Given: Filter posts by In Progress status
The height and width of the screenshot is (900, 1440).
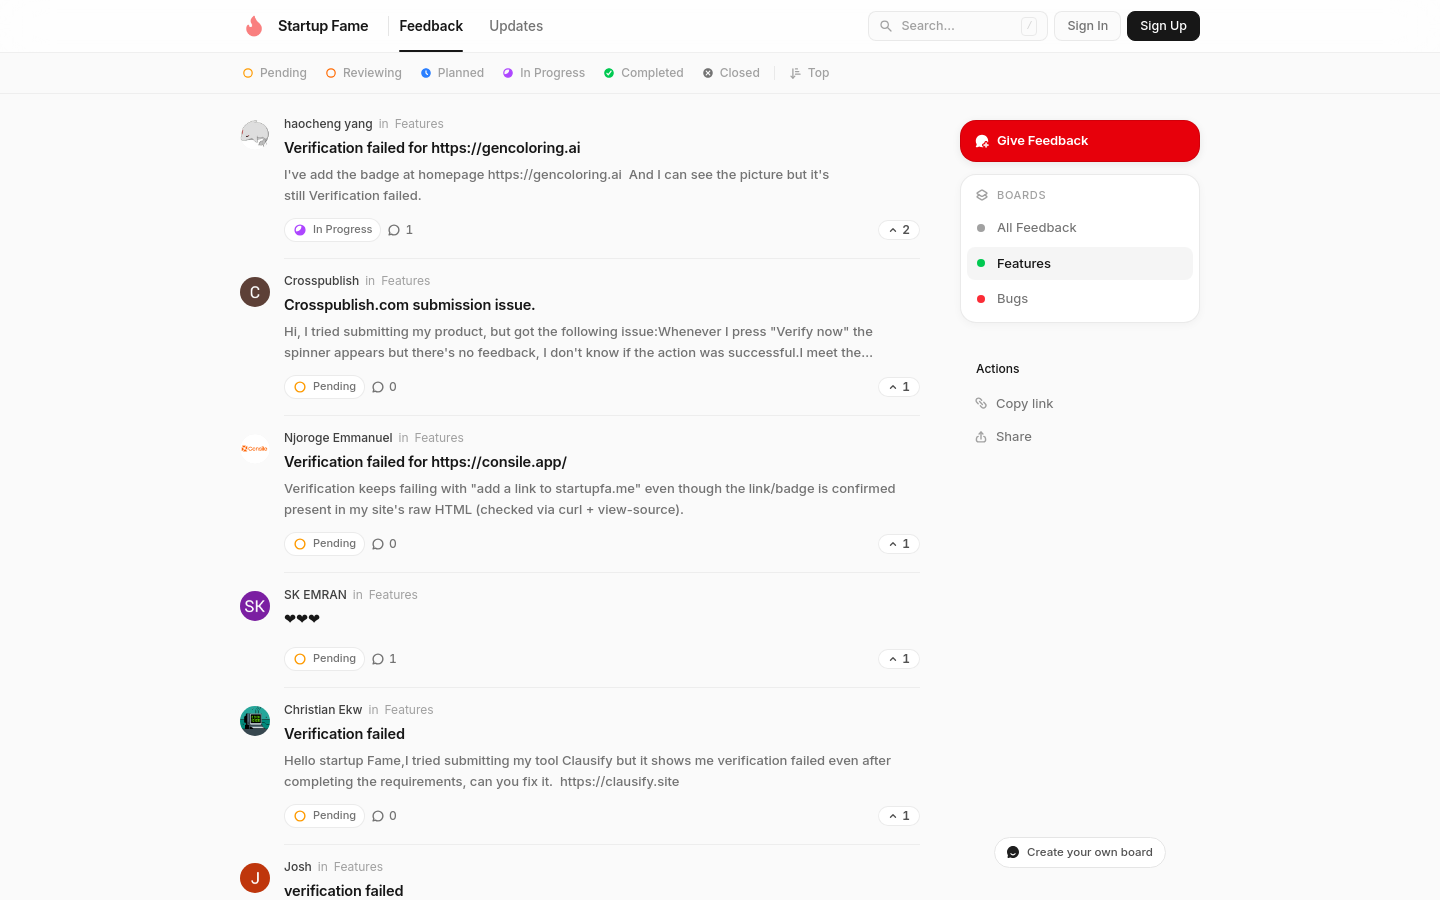Looking at the screenshot, I should [x=544, y=73].
